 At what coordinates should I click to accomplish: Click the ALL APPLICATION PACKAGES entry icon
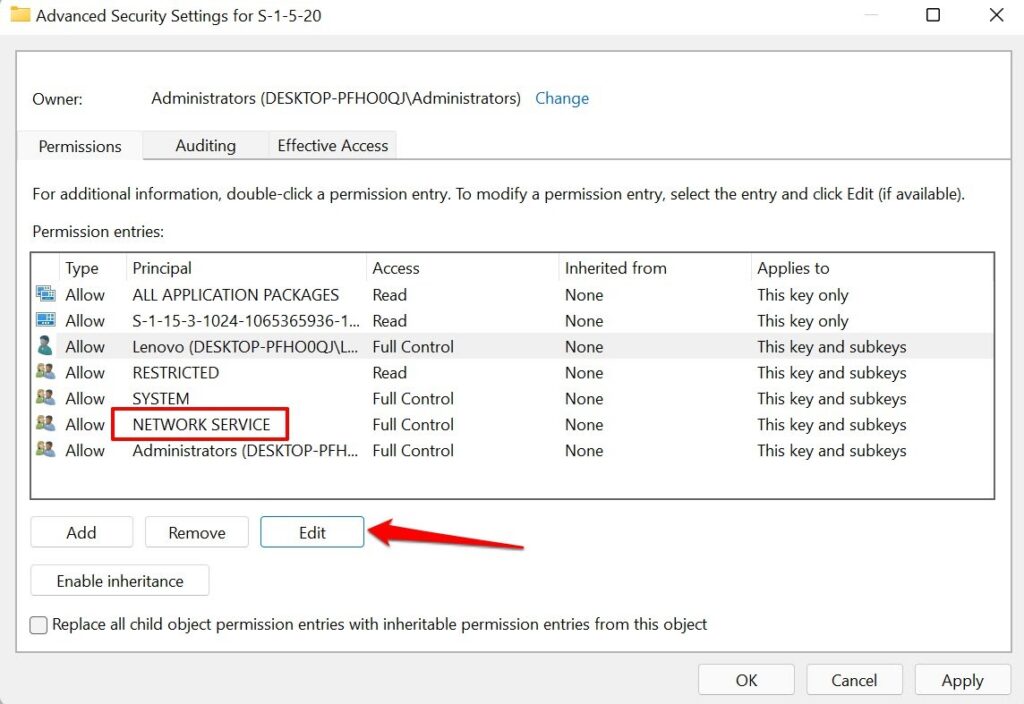[x=45, y=294]
